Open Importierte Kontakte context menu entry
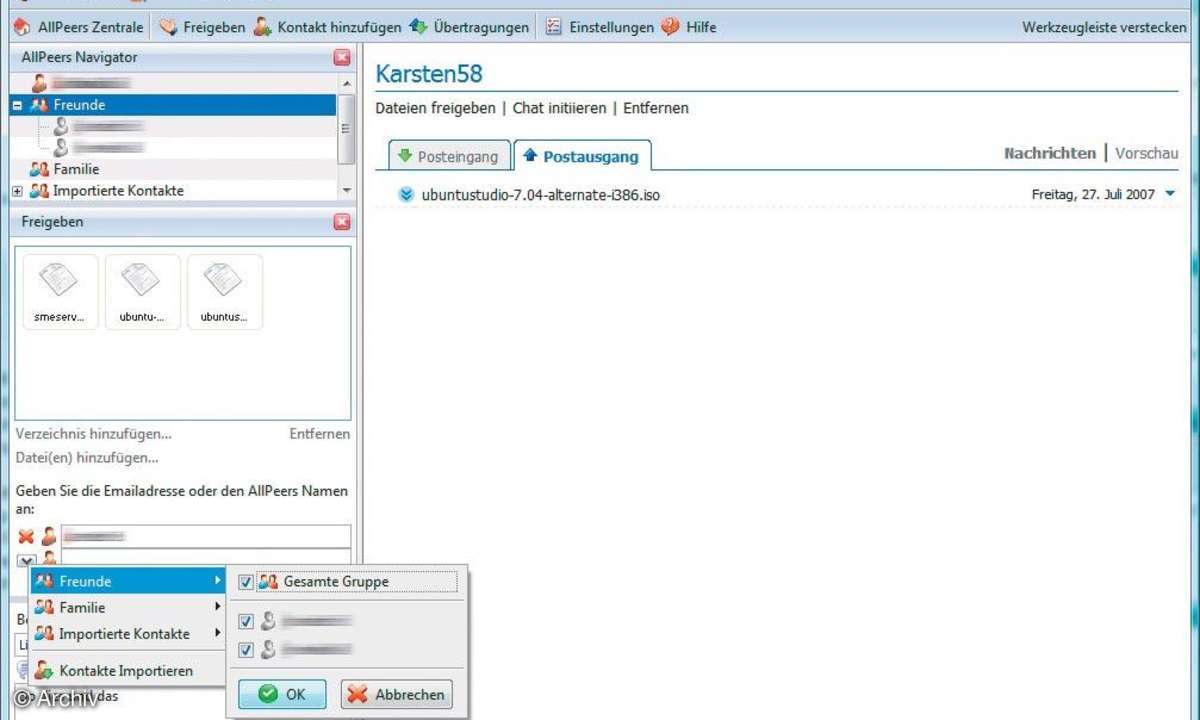The width and height of the screenshot is (1200, 720). pyautogui.click(x=127, y=633)
